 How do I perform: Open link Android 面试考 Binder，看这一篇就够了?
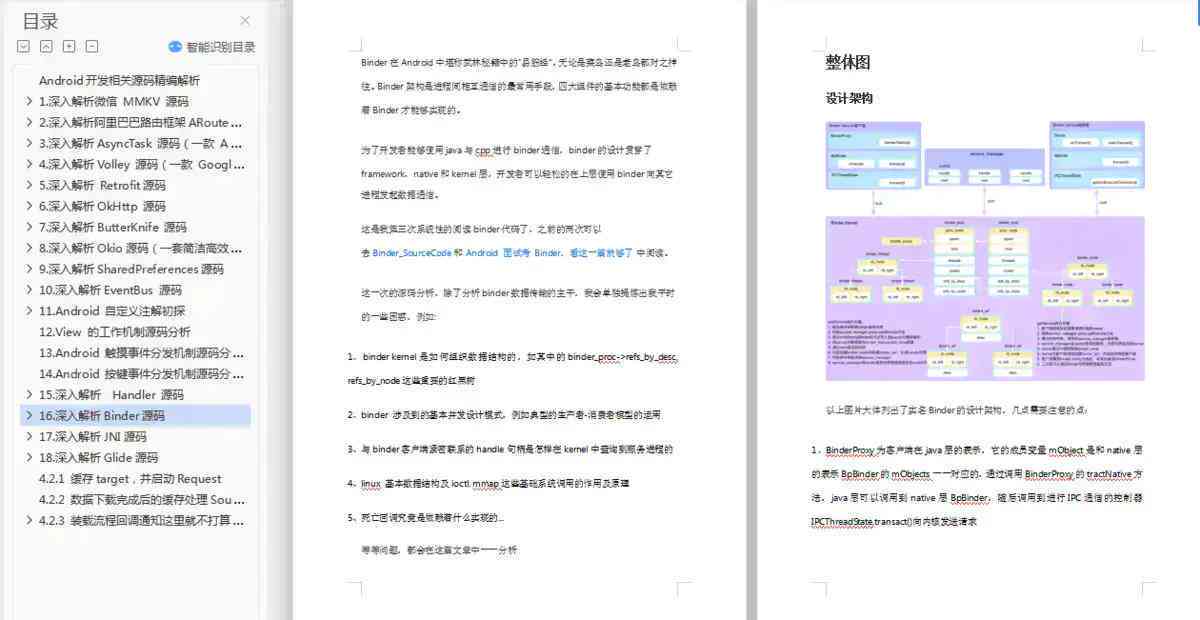548,253
